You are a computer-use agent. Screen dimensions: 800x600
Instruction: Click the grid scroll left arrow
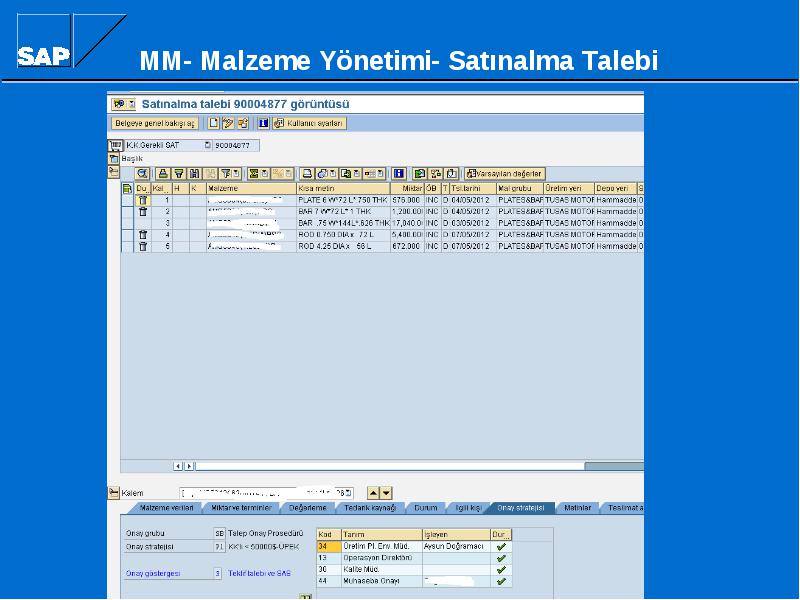pos(178,466)
